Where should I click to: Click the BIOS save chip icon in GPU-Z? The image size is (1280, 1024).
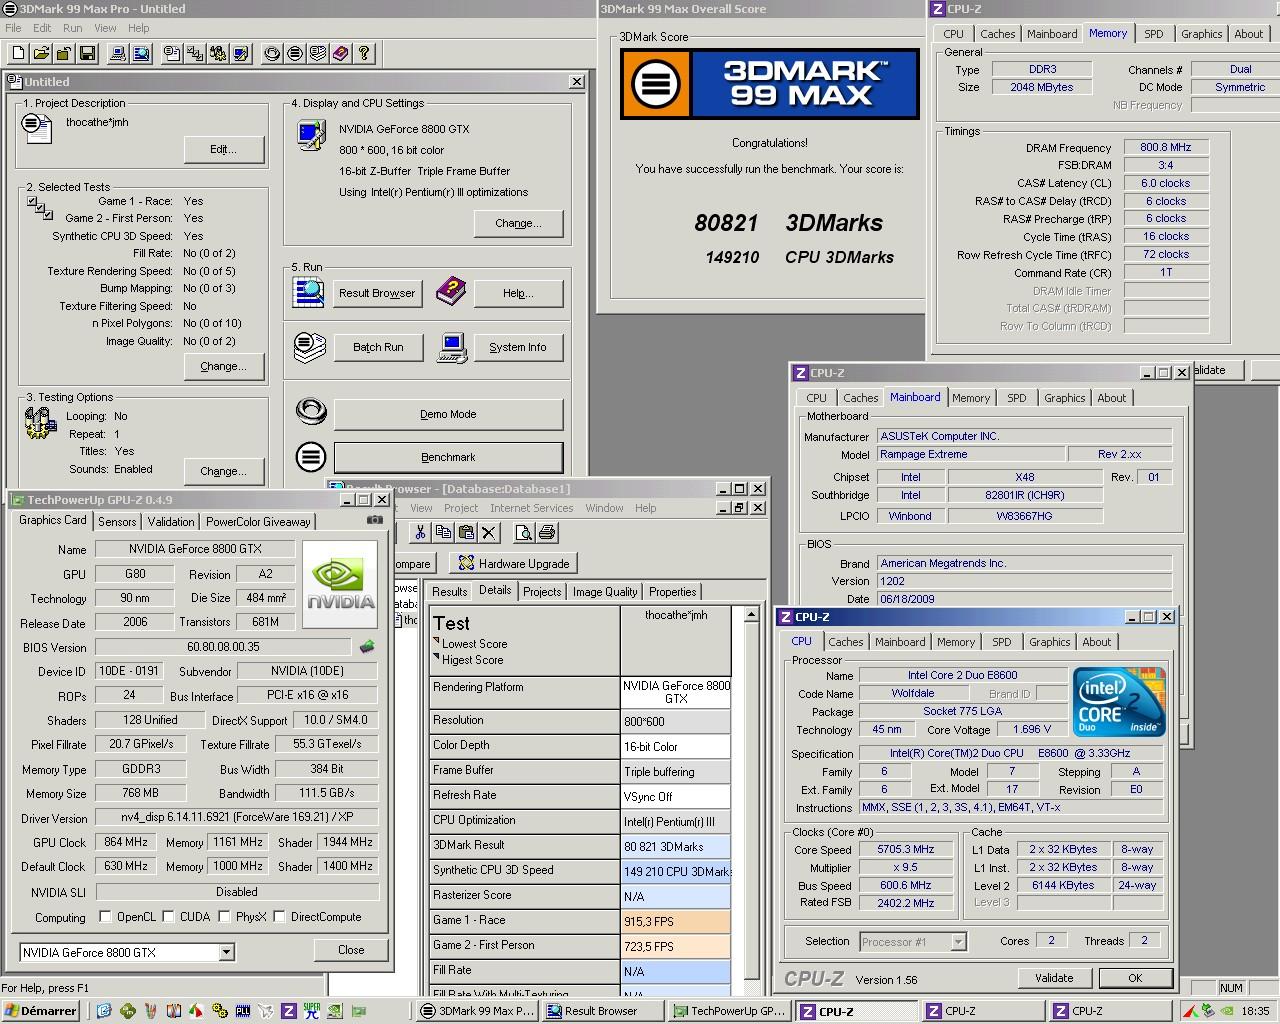(368, 647)
